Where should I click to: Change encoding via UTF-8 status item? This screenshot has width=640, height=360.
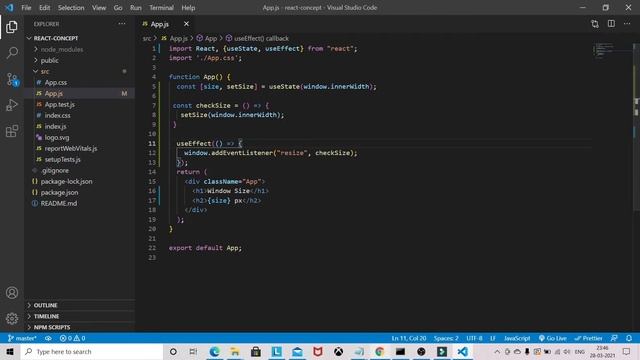(474, 338)
